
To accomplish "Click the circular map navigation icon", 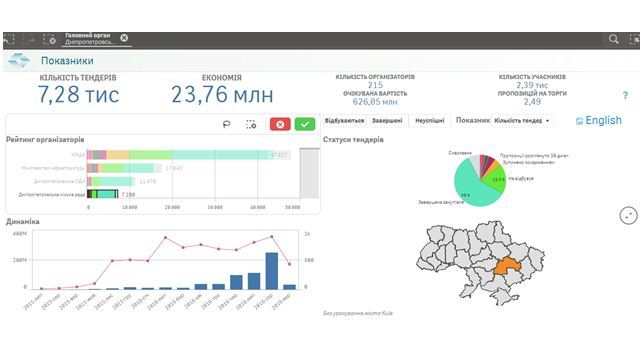I will coord(628,215).
